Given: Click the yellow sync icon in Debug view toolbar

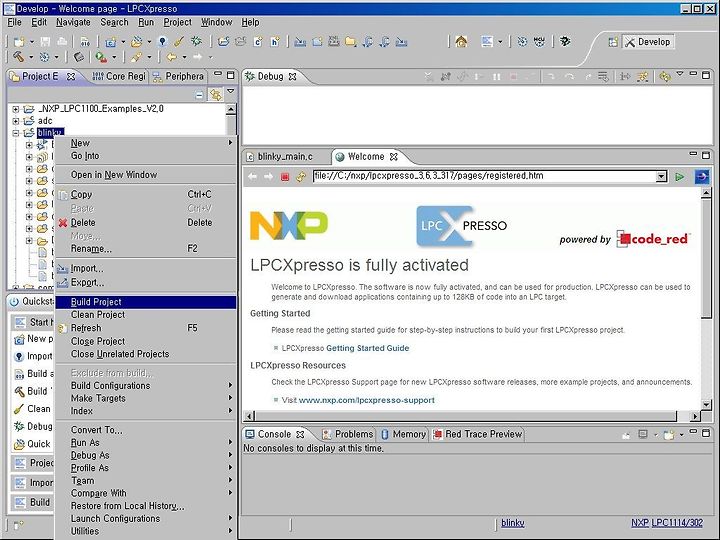Looking at the screenshot, I should pyautogui.click(x=664, y=77).
